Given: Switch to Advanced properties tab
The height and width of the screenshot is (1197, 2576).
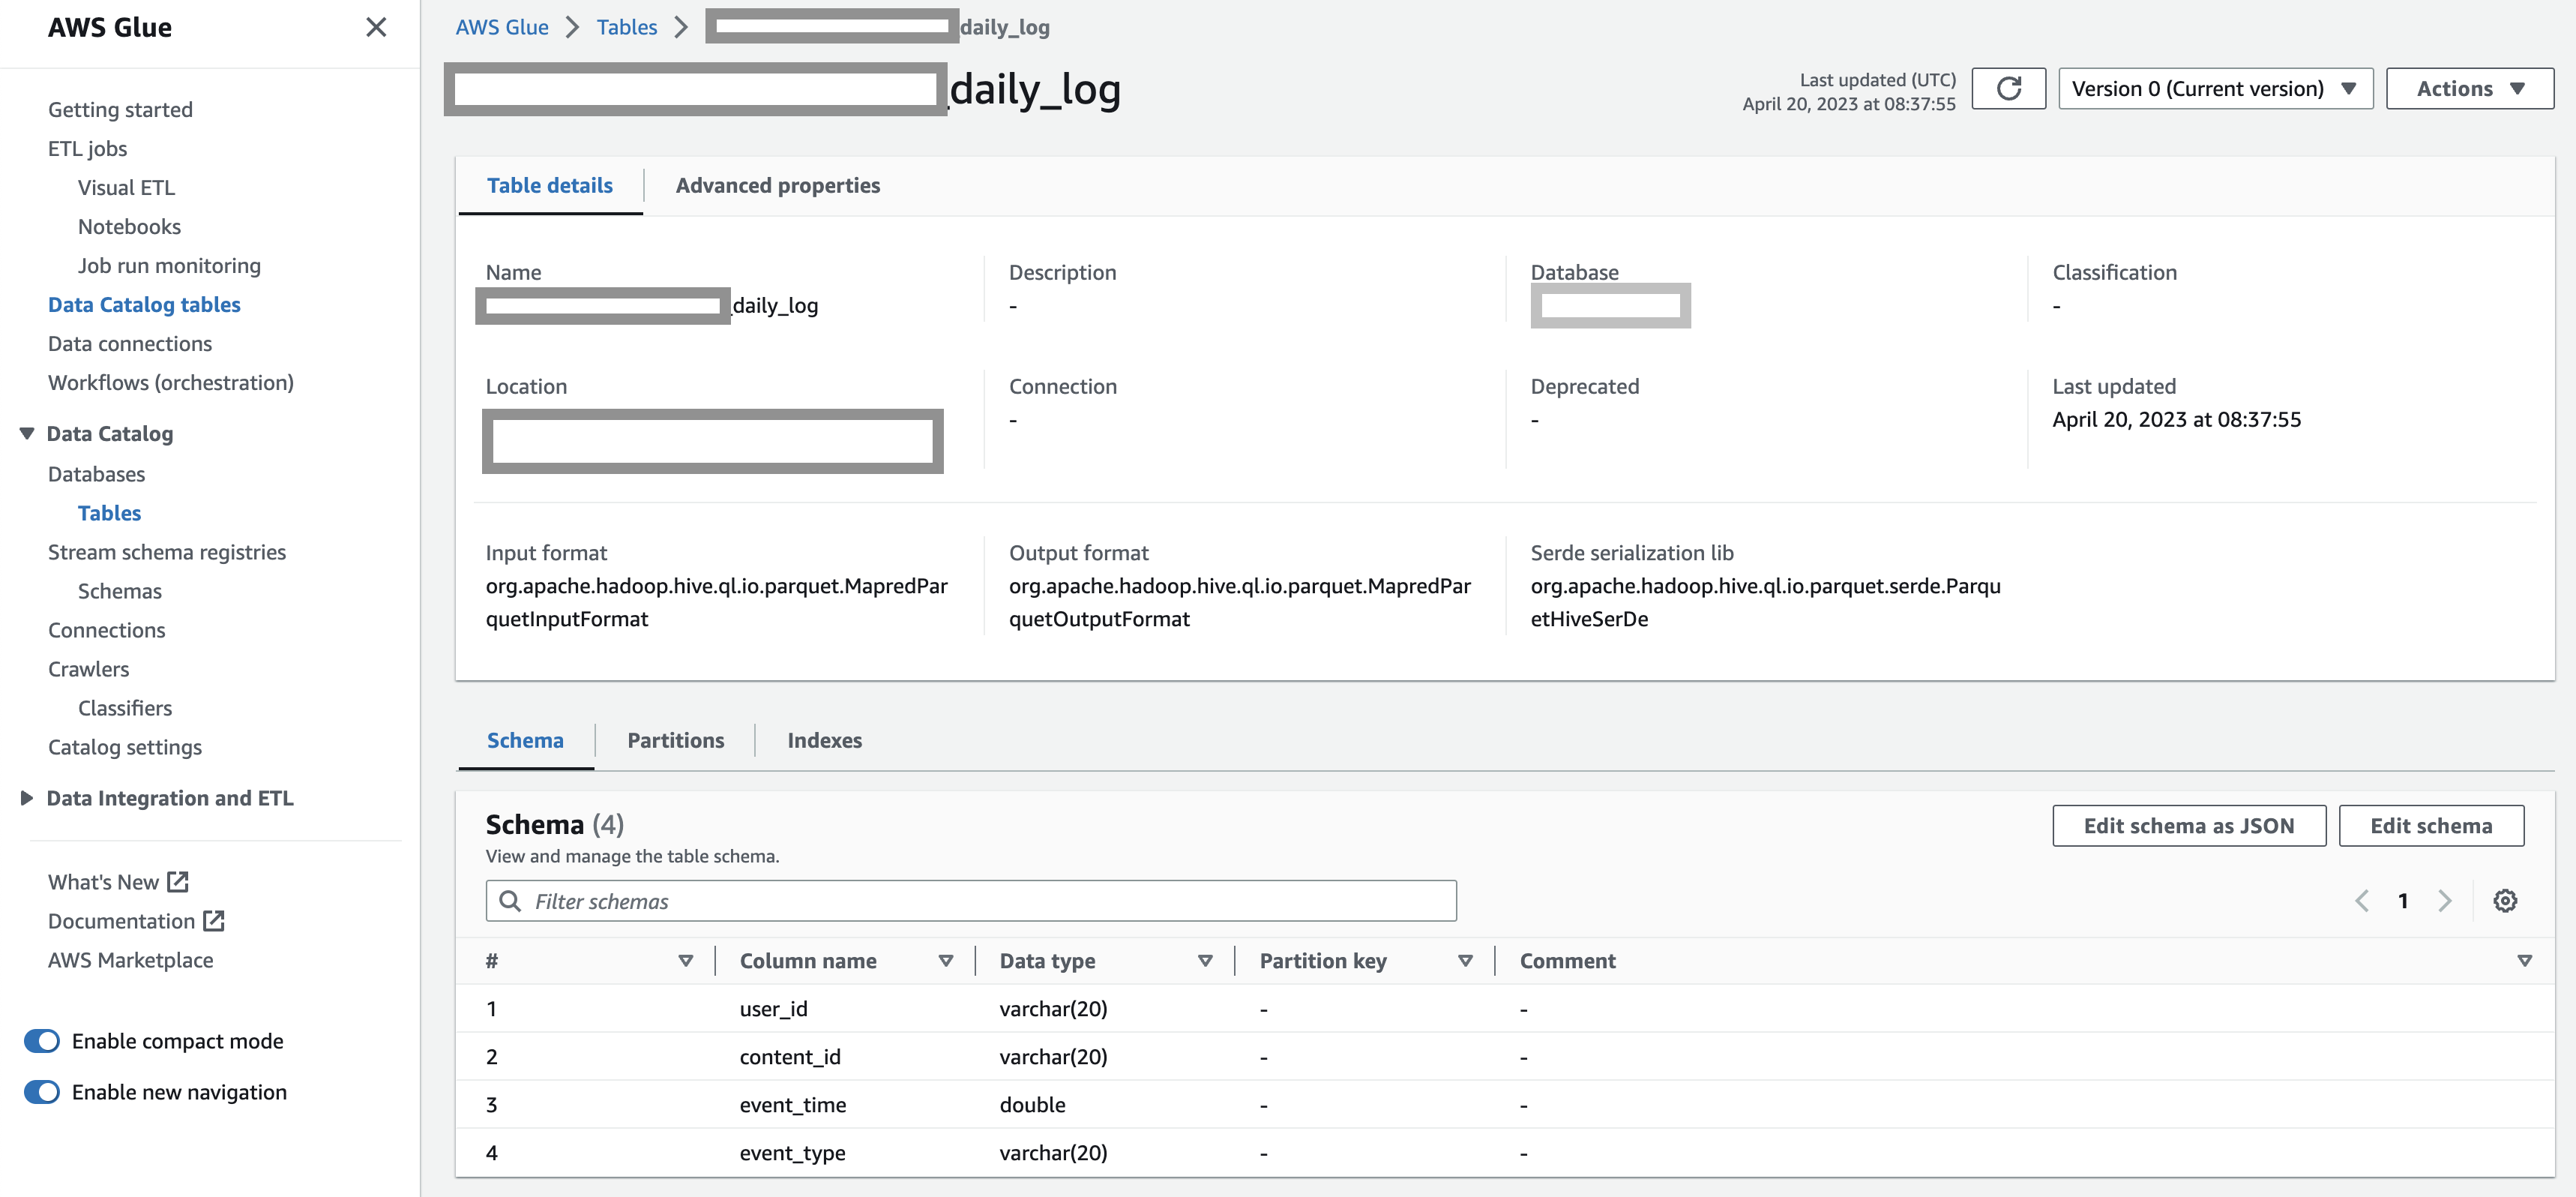Looking at the screenshot, I should (x=777, y=186).
